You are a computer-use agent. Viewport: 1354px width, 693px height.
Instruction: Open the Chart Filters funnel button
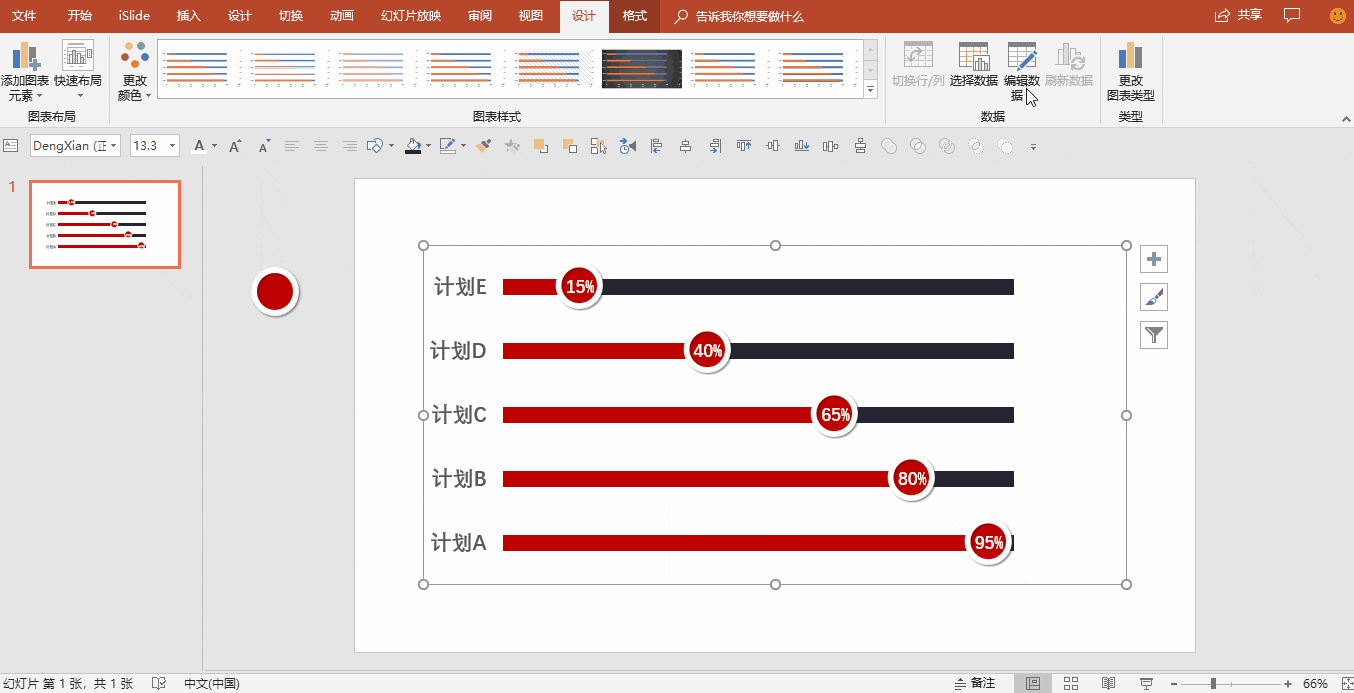tap(1154, 335)
